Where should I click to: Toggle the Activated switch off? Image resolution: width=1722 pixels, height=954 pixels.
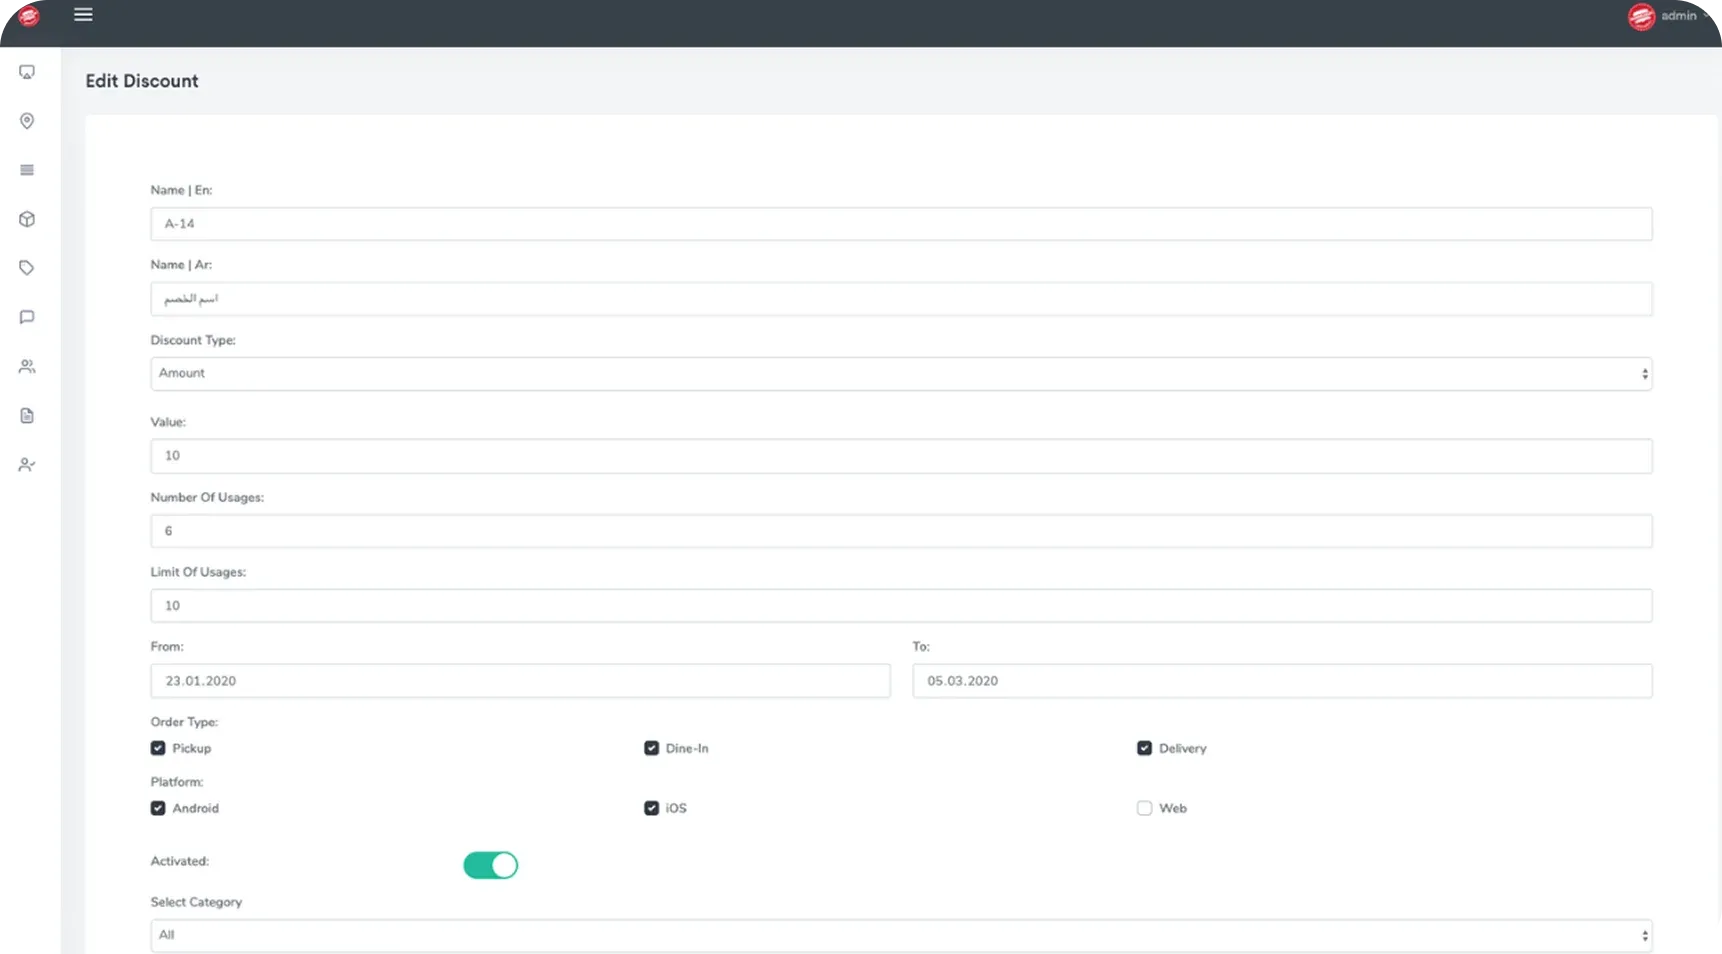[490, 865]
